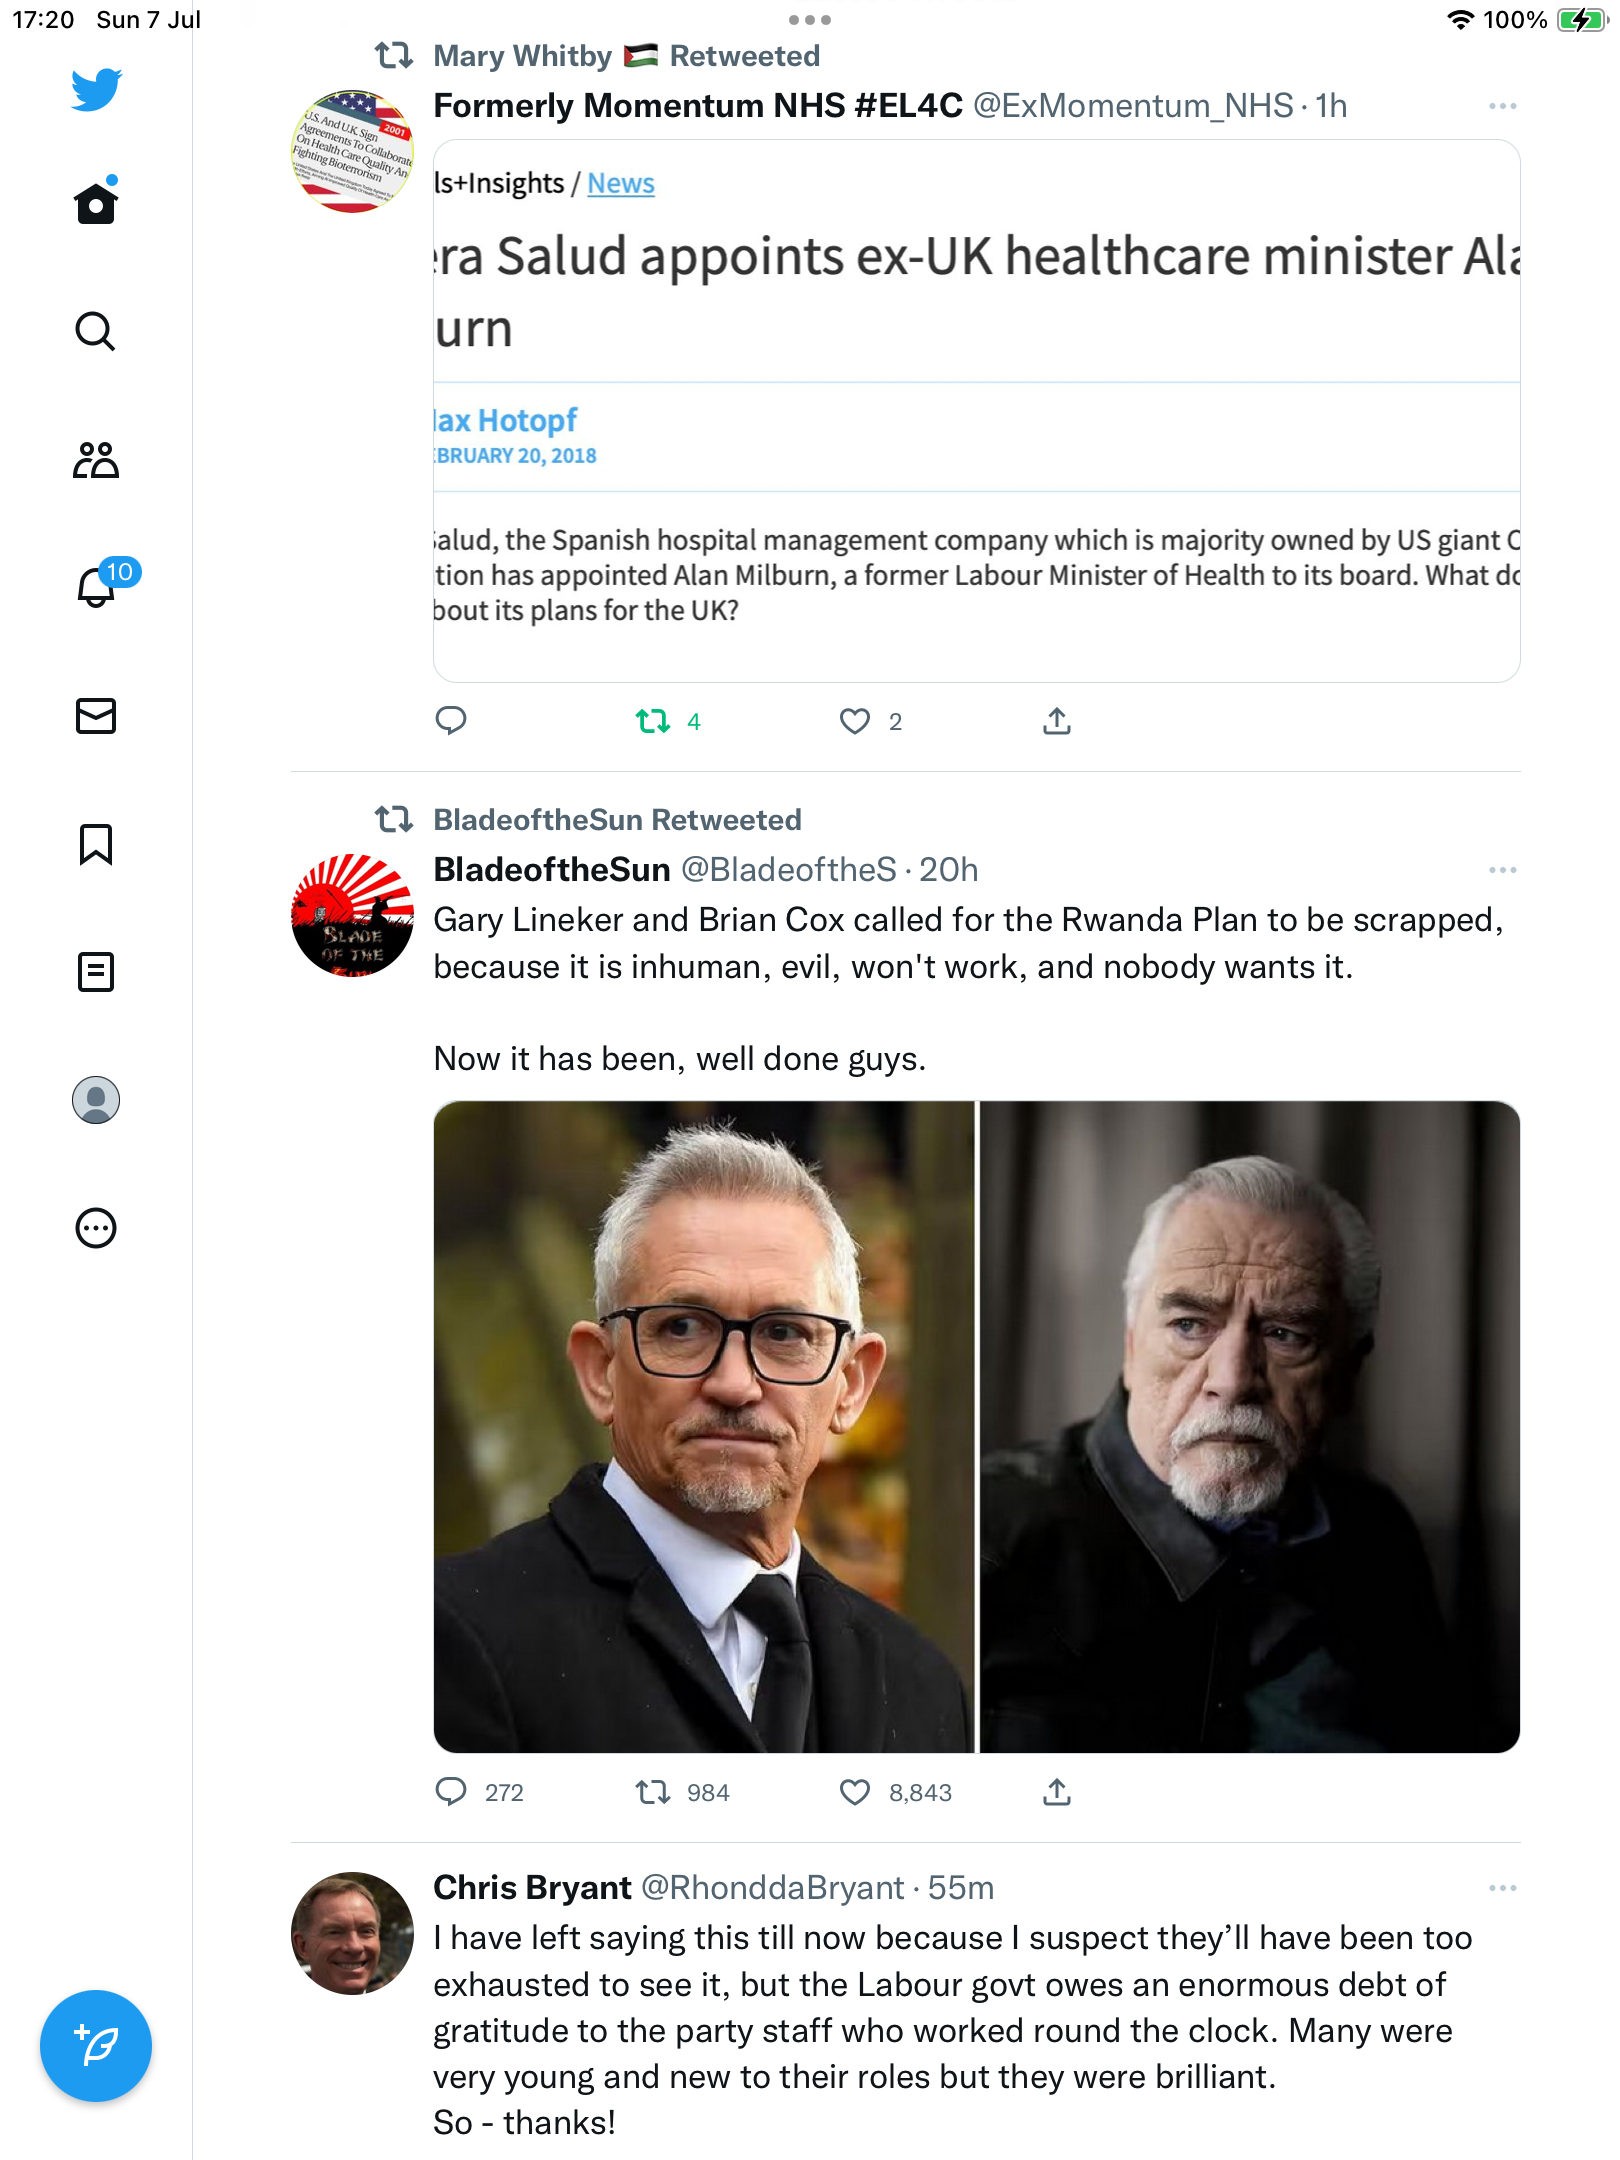Screen dimensions: 1620x2160
Task: Share the BladeoftheSun tweet
Action: point(1057,1792)
